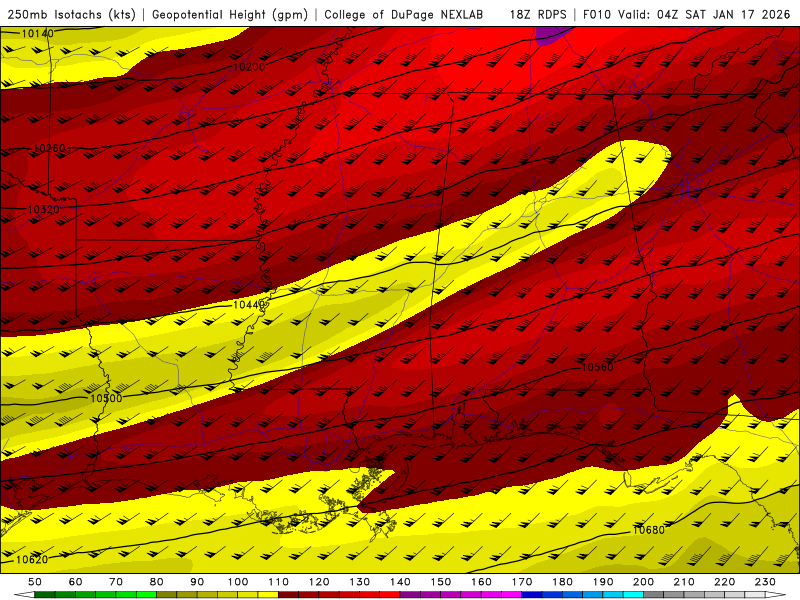Click the 10200 height contour label
The width and height of the screenshot is (800, 600).
click(x=249, y=67)
